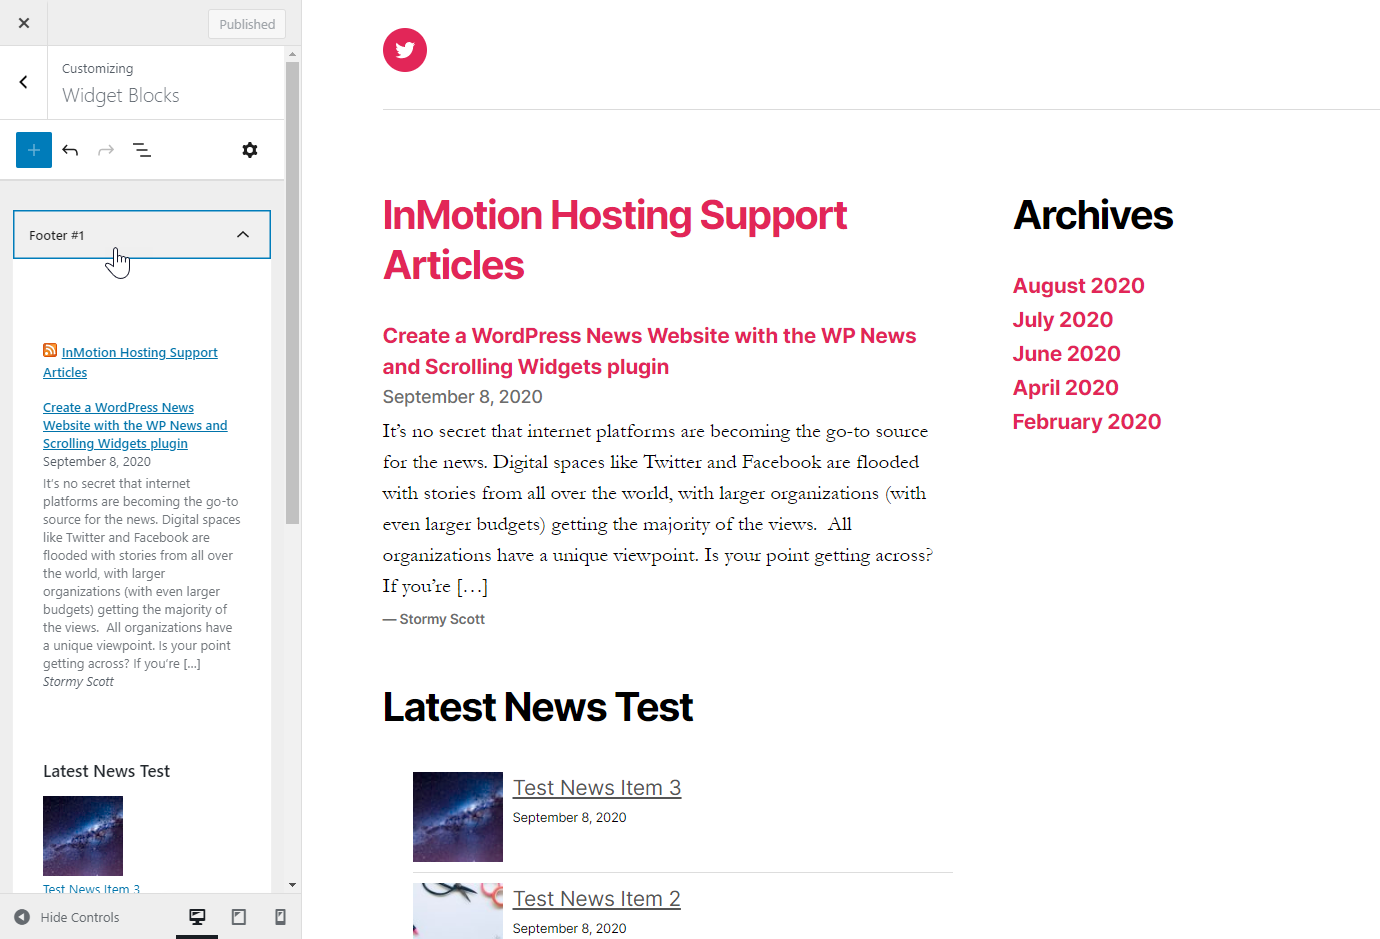The height and width of the screenshot is (939, 1380).
Task: Click the back arrow to exit Widget Blocks
Action: click(x=23, y=81)
